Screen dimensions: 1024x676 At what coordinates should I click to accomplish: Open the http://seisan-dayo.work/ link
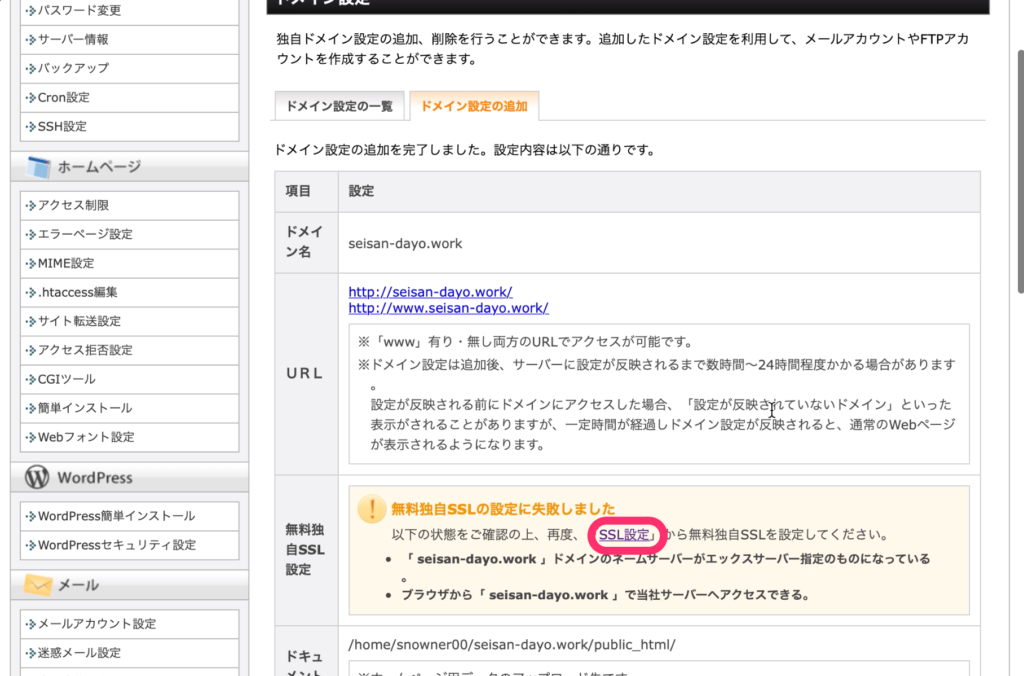(430, 292)
